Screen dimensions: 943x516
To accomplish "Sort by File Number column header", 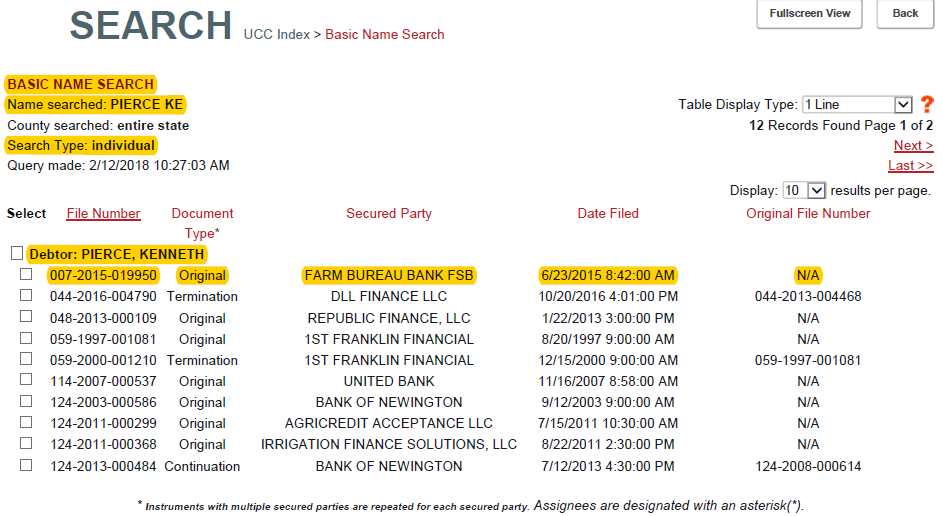I will (x=103, y=213).
